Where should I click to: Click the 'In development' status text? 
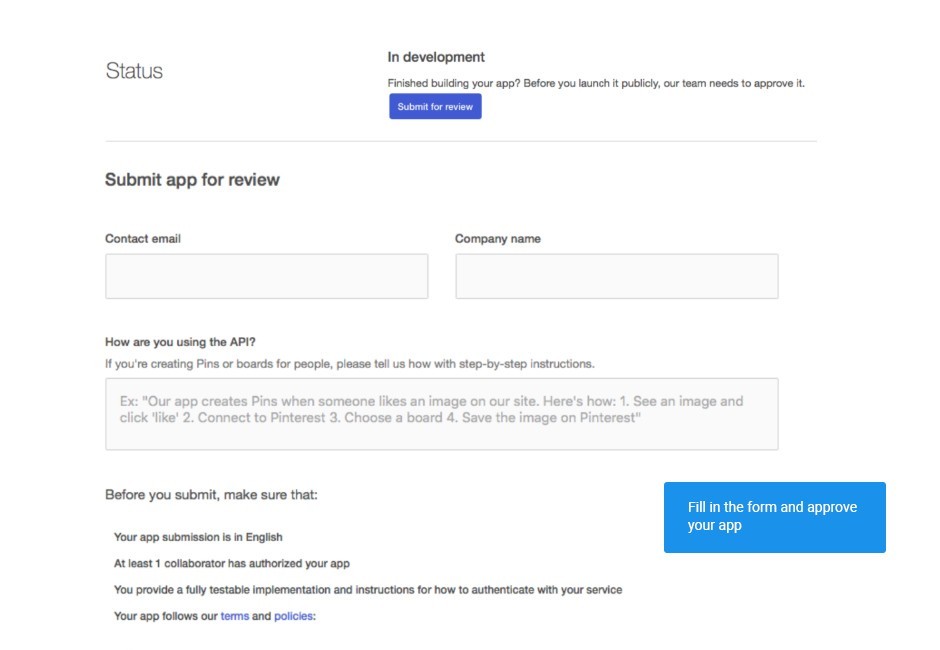[x=436, y=57]
